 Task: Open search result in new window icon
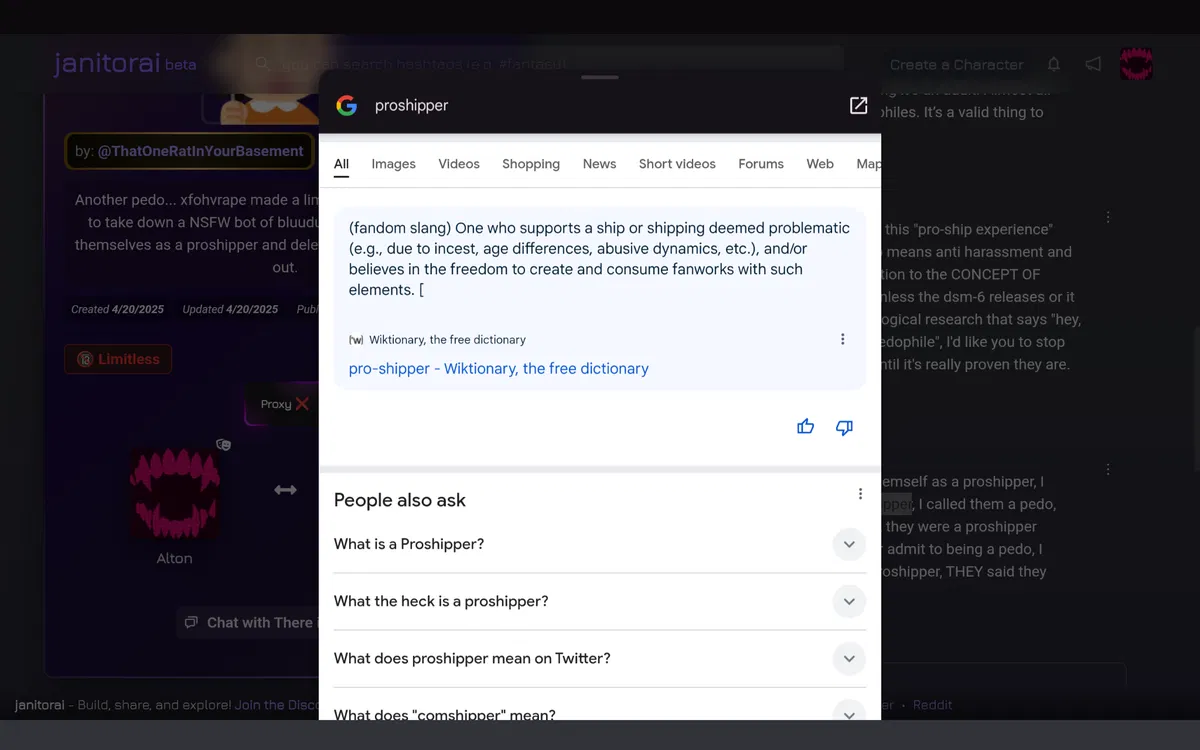tap(858, 106)
